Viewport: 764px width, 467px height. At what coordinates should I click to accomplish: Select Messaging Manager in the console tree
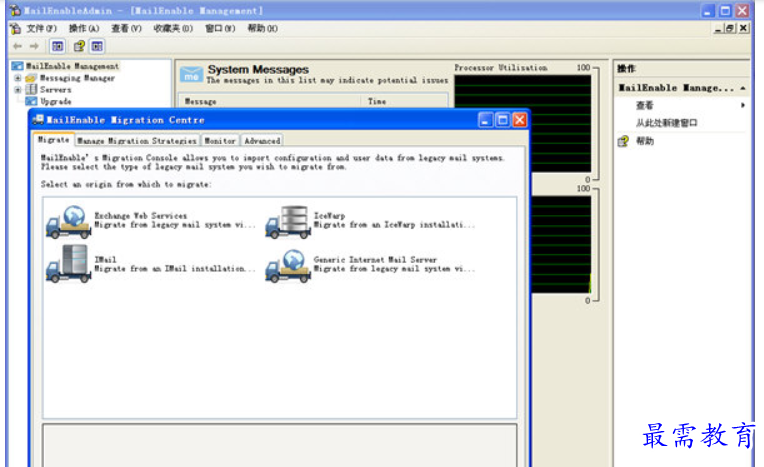tap(77, 78)
